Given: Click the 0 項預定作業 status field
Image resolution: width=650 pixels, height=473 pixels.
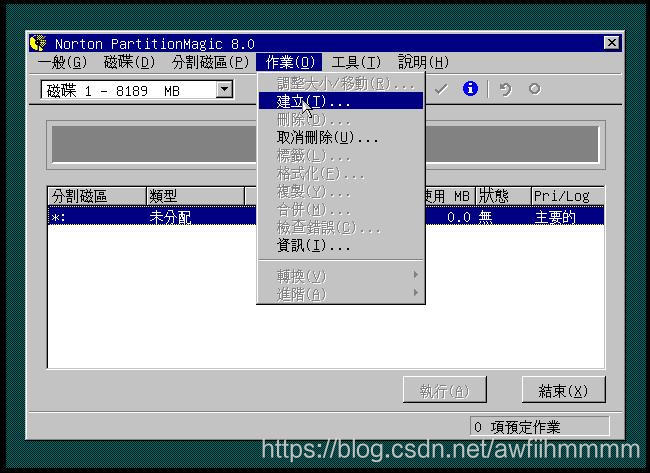Looking at the screenshot, I should 539,426.
